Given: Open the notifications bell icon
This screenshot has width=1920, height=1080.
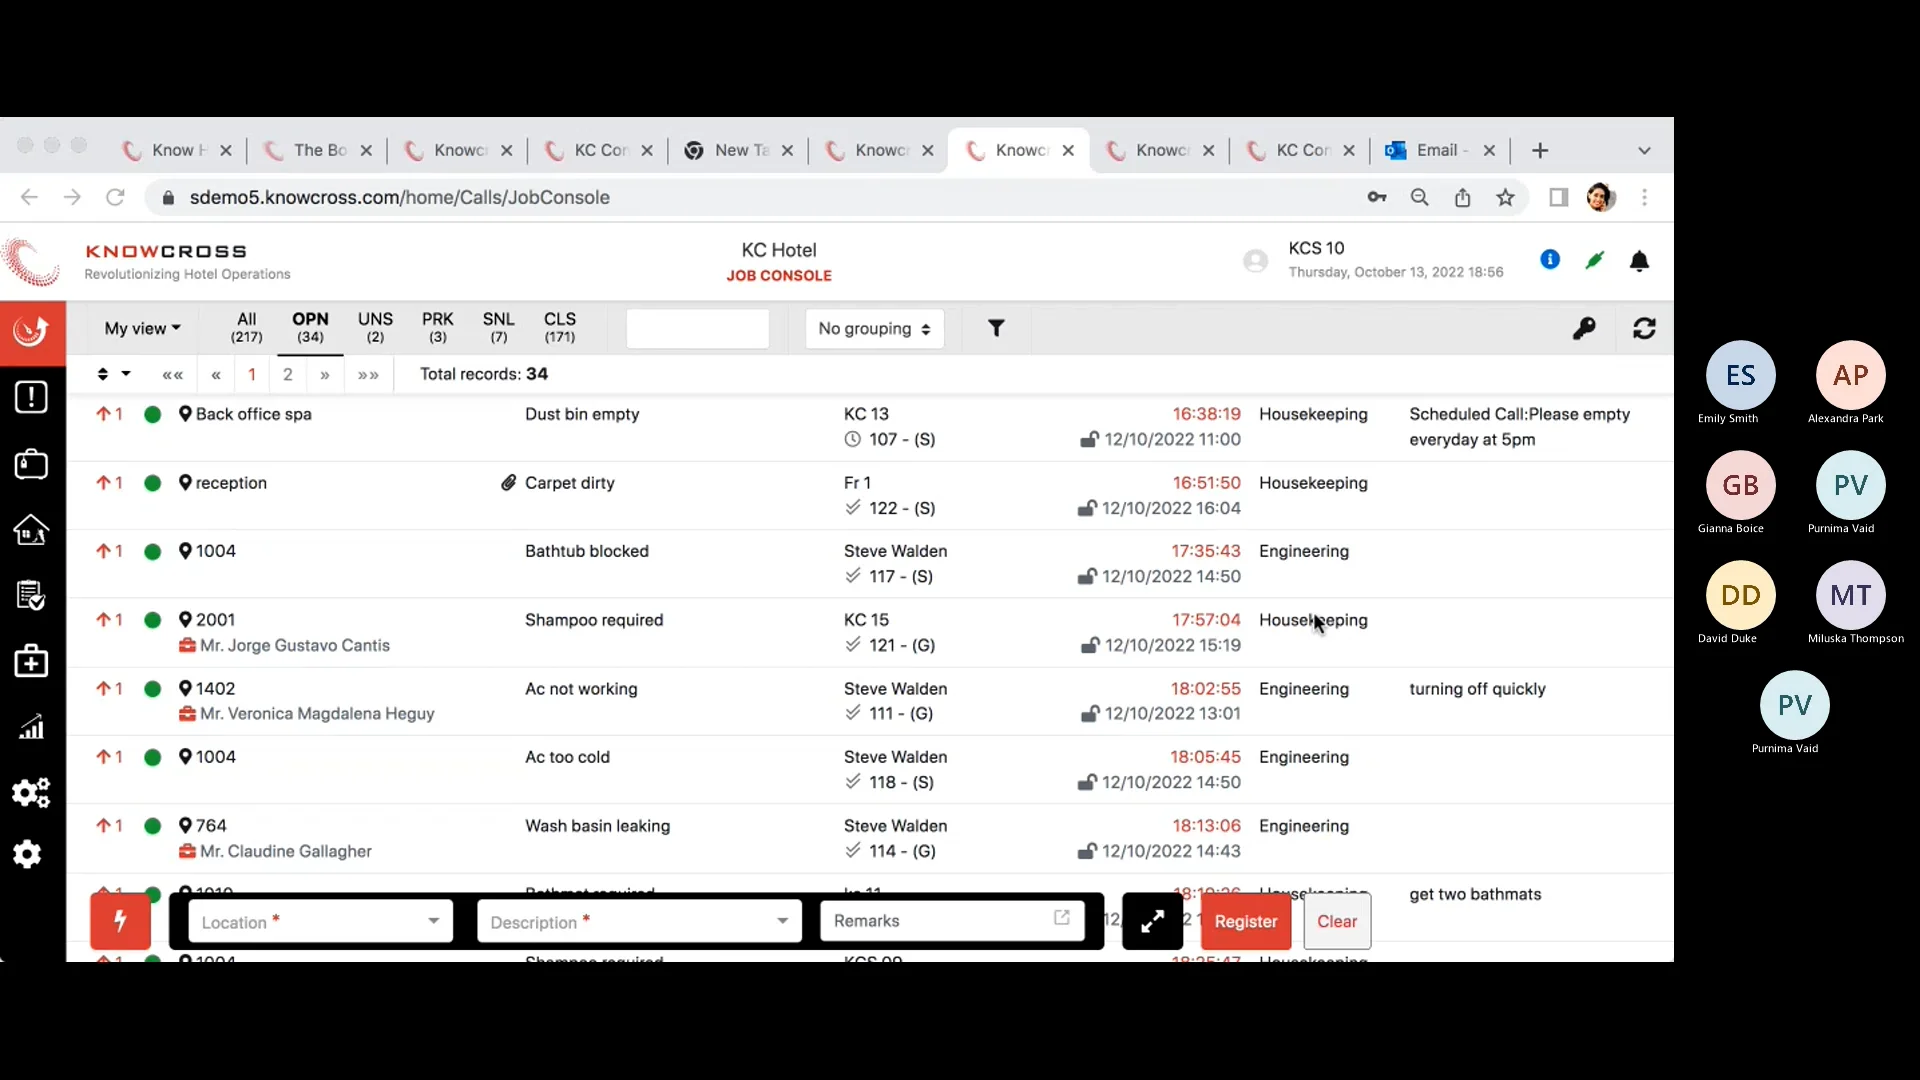Looking at the screenshot, I should (1640, 261).
